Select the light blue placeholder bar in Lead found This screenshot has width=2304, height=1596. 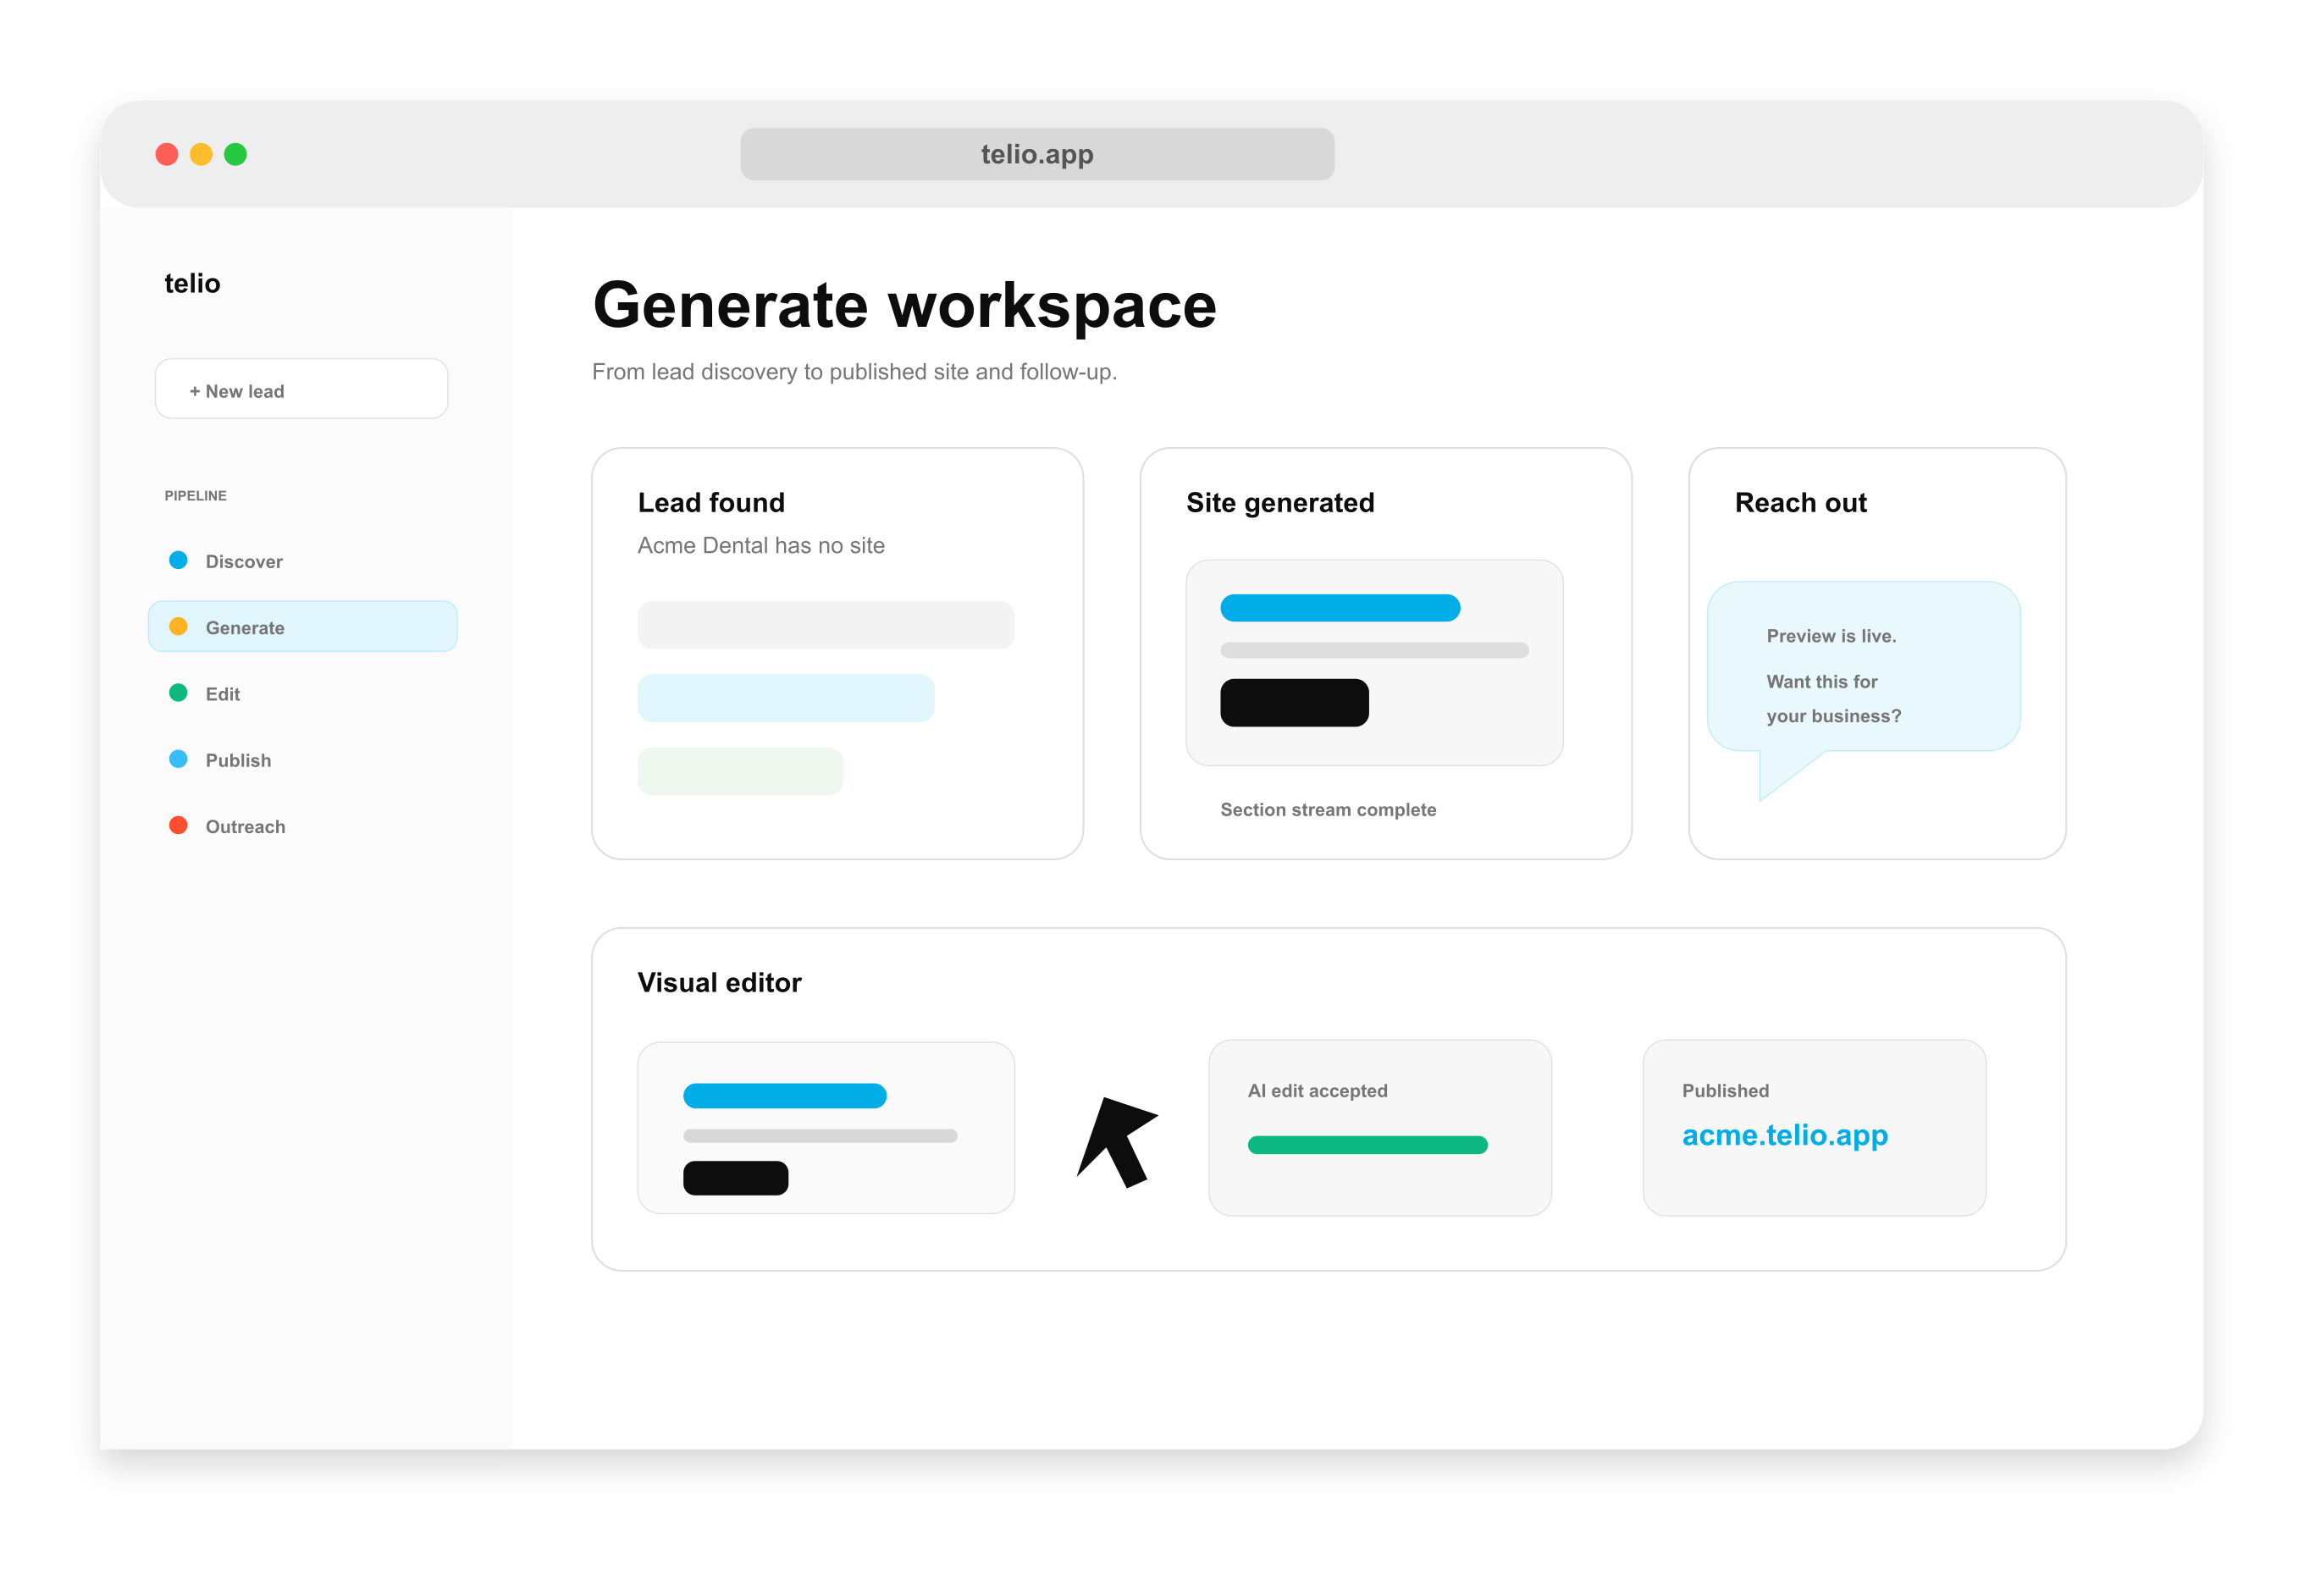click(x=786, y=698)
